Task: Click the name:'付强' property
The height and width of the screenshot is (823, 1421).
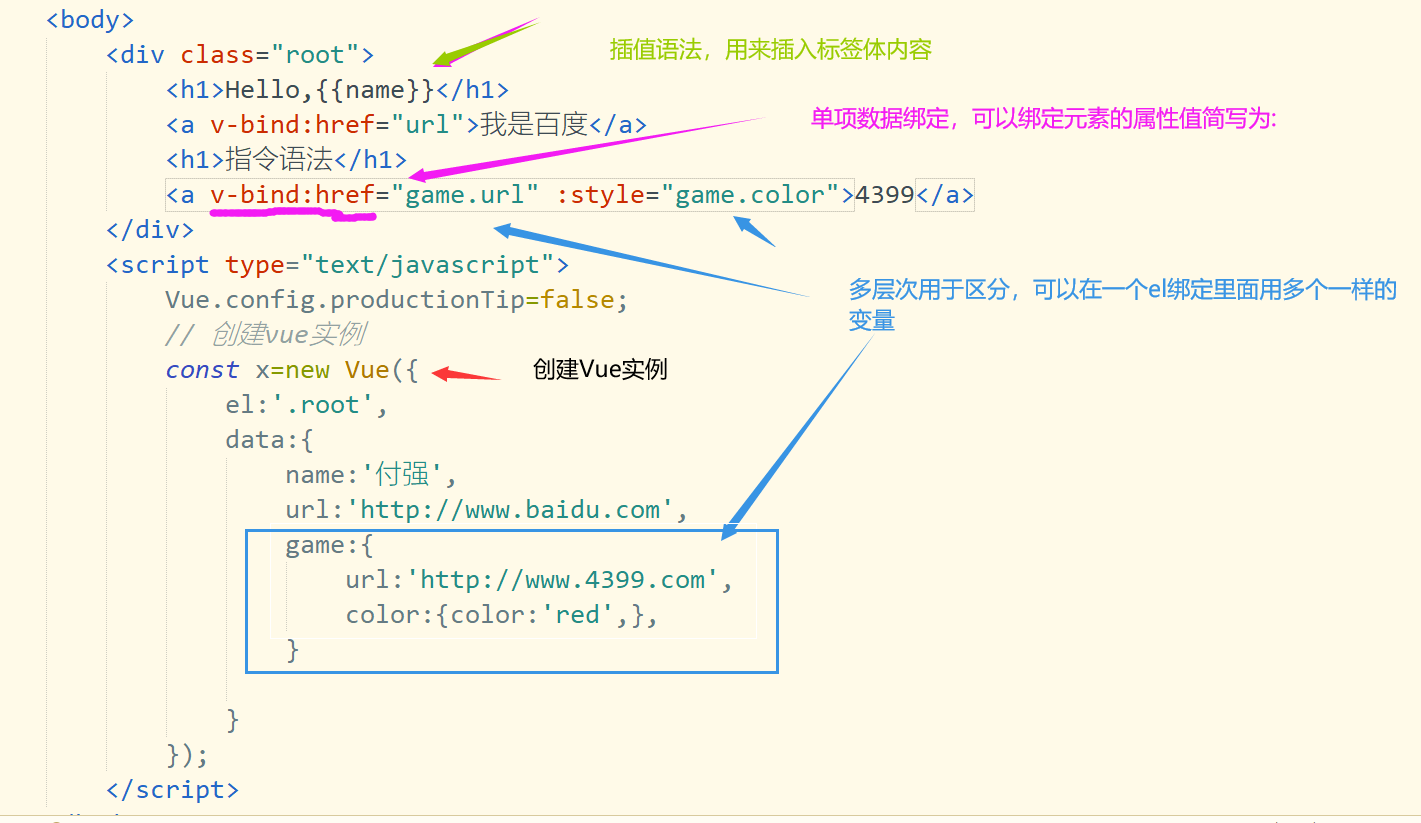Action: click(x=371, y=474)
